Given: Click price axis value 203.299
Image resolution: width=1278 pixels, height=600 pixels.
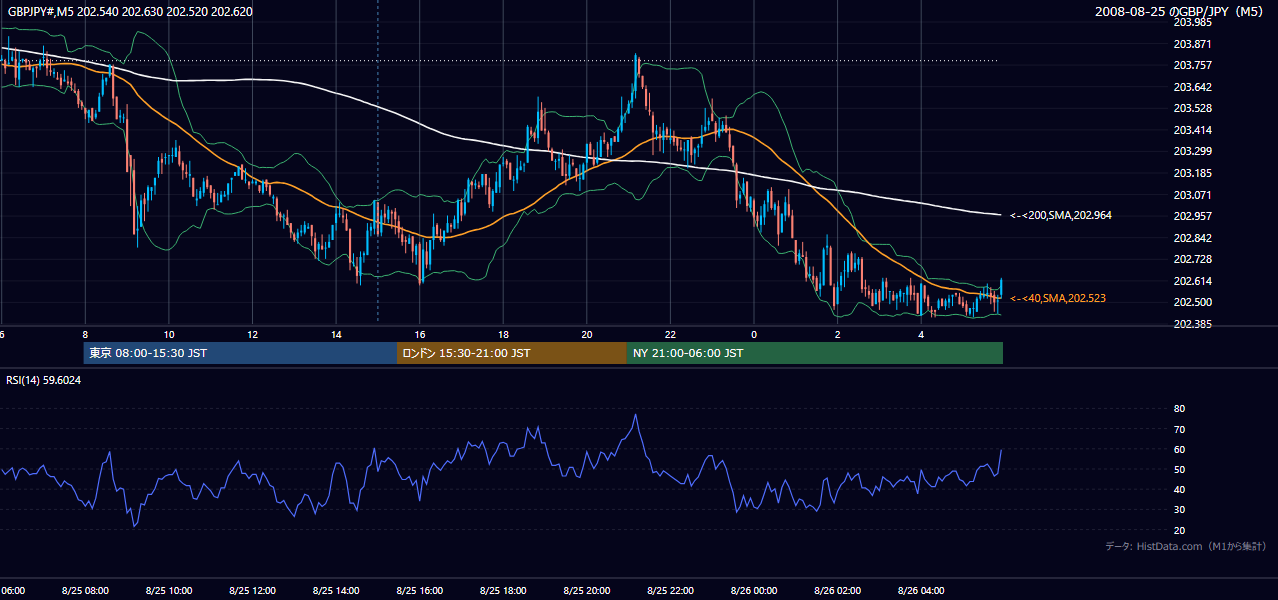Looking at the screenshot, I should 1192,152.
